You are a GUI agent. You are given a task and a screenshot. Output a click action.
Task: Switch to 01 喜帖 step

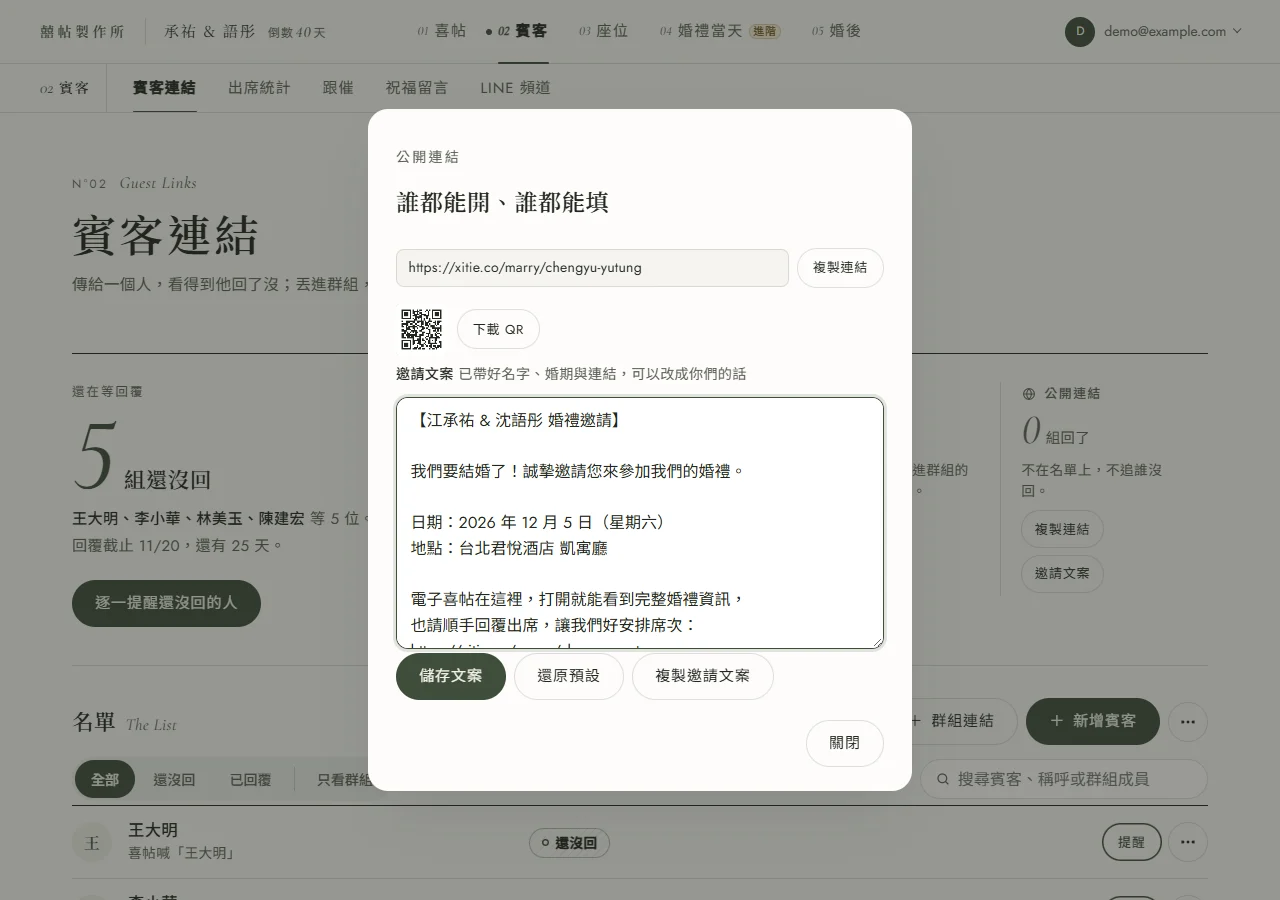click(442, 31)
